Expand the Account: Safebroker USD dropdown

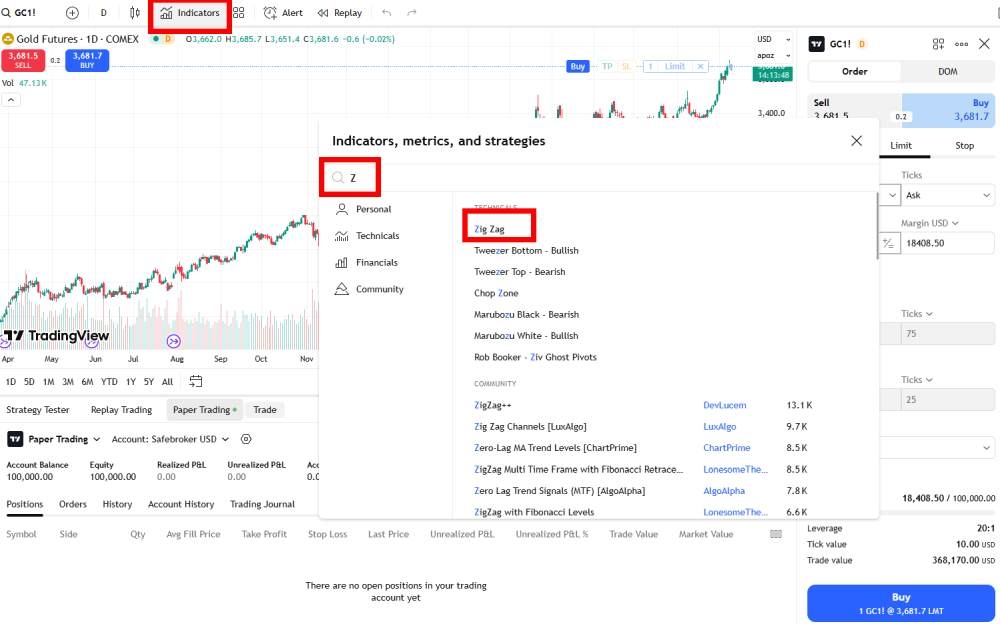pos(170,439)
